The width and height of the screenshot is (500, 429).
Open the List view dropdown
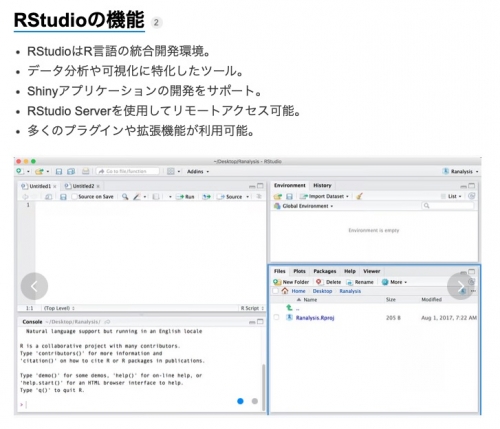click(451, 196)
